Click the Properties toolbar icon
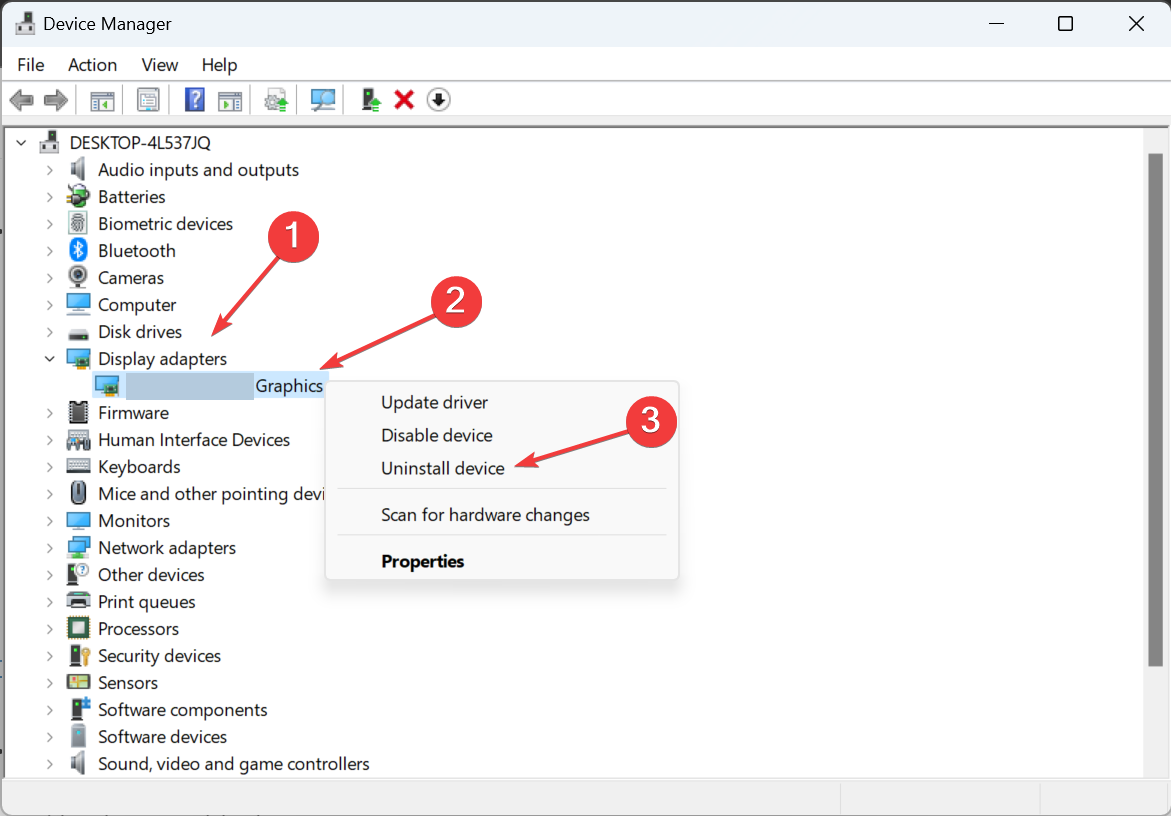Viewport: 1171px width, 816px height. [x=148, y=99]
